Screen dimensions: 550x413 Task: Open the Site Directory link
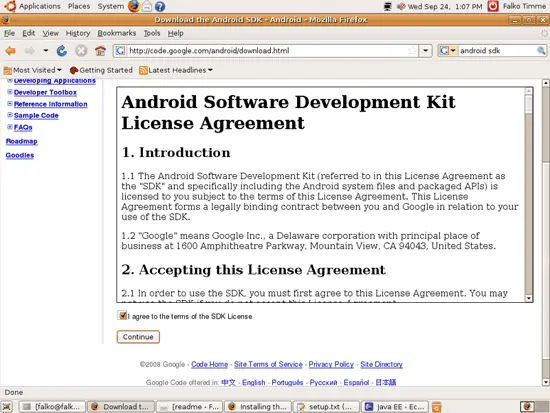tap(381, 364)
